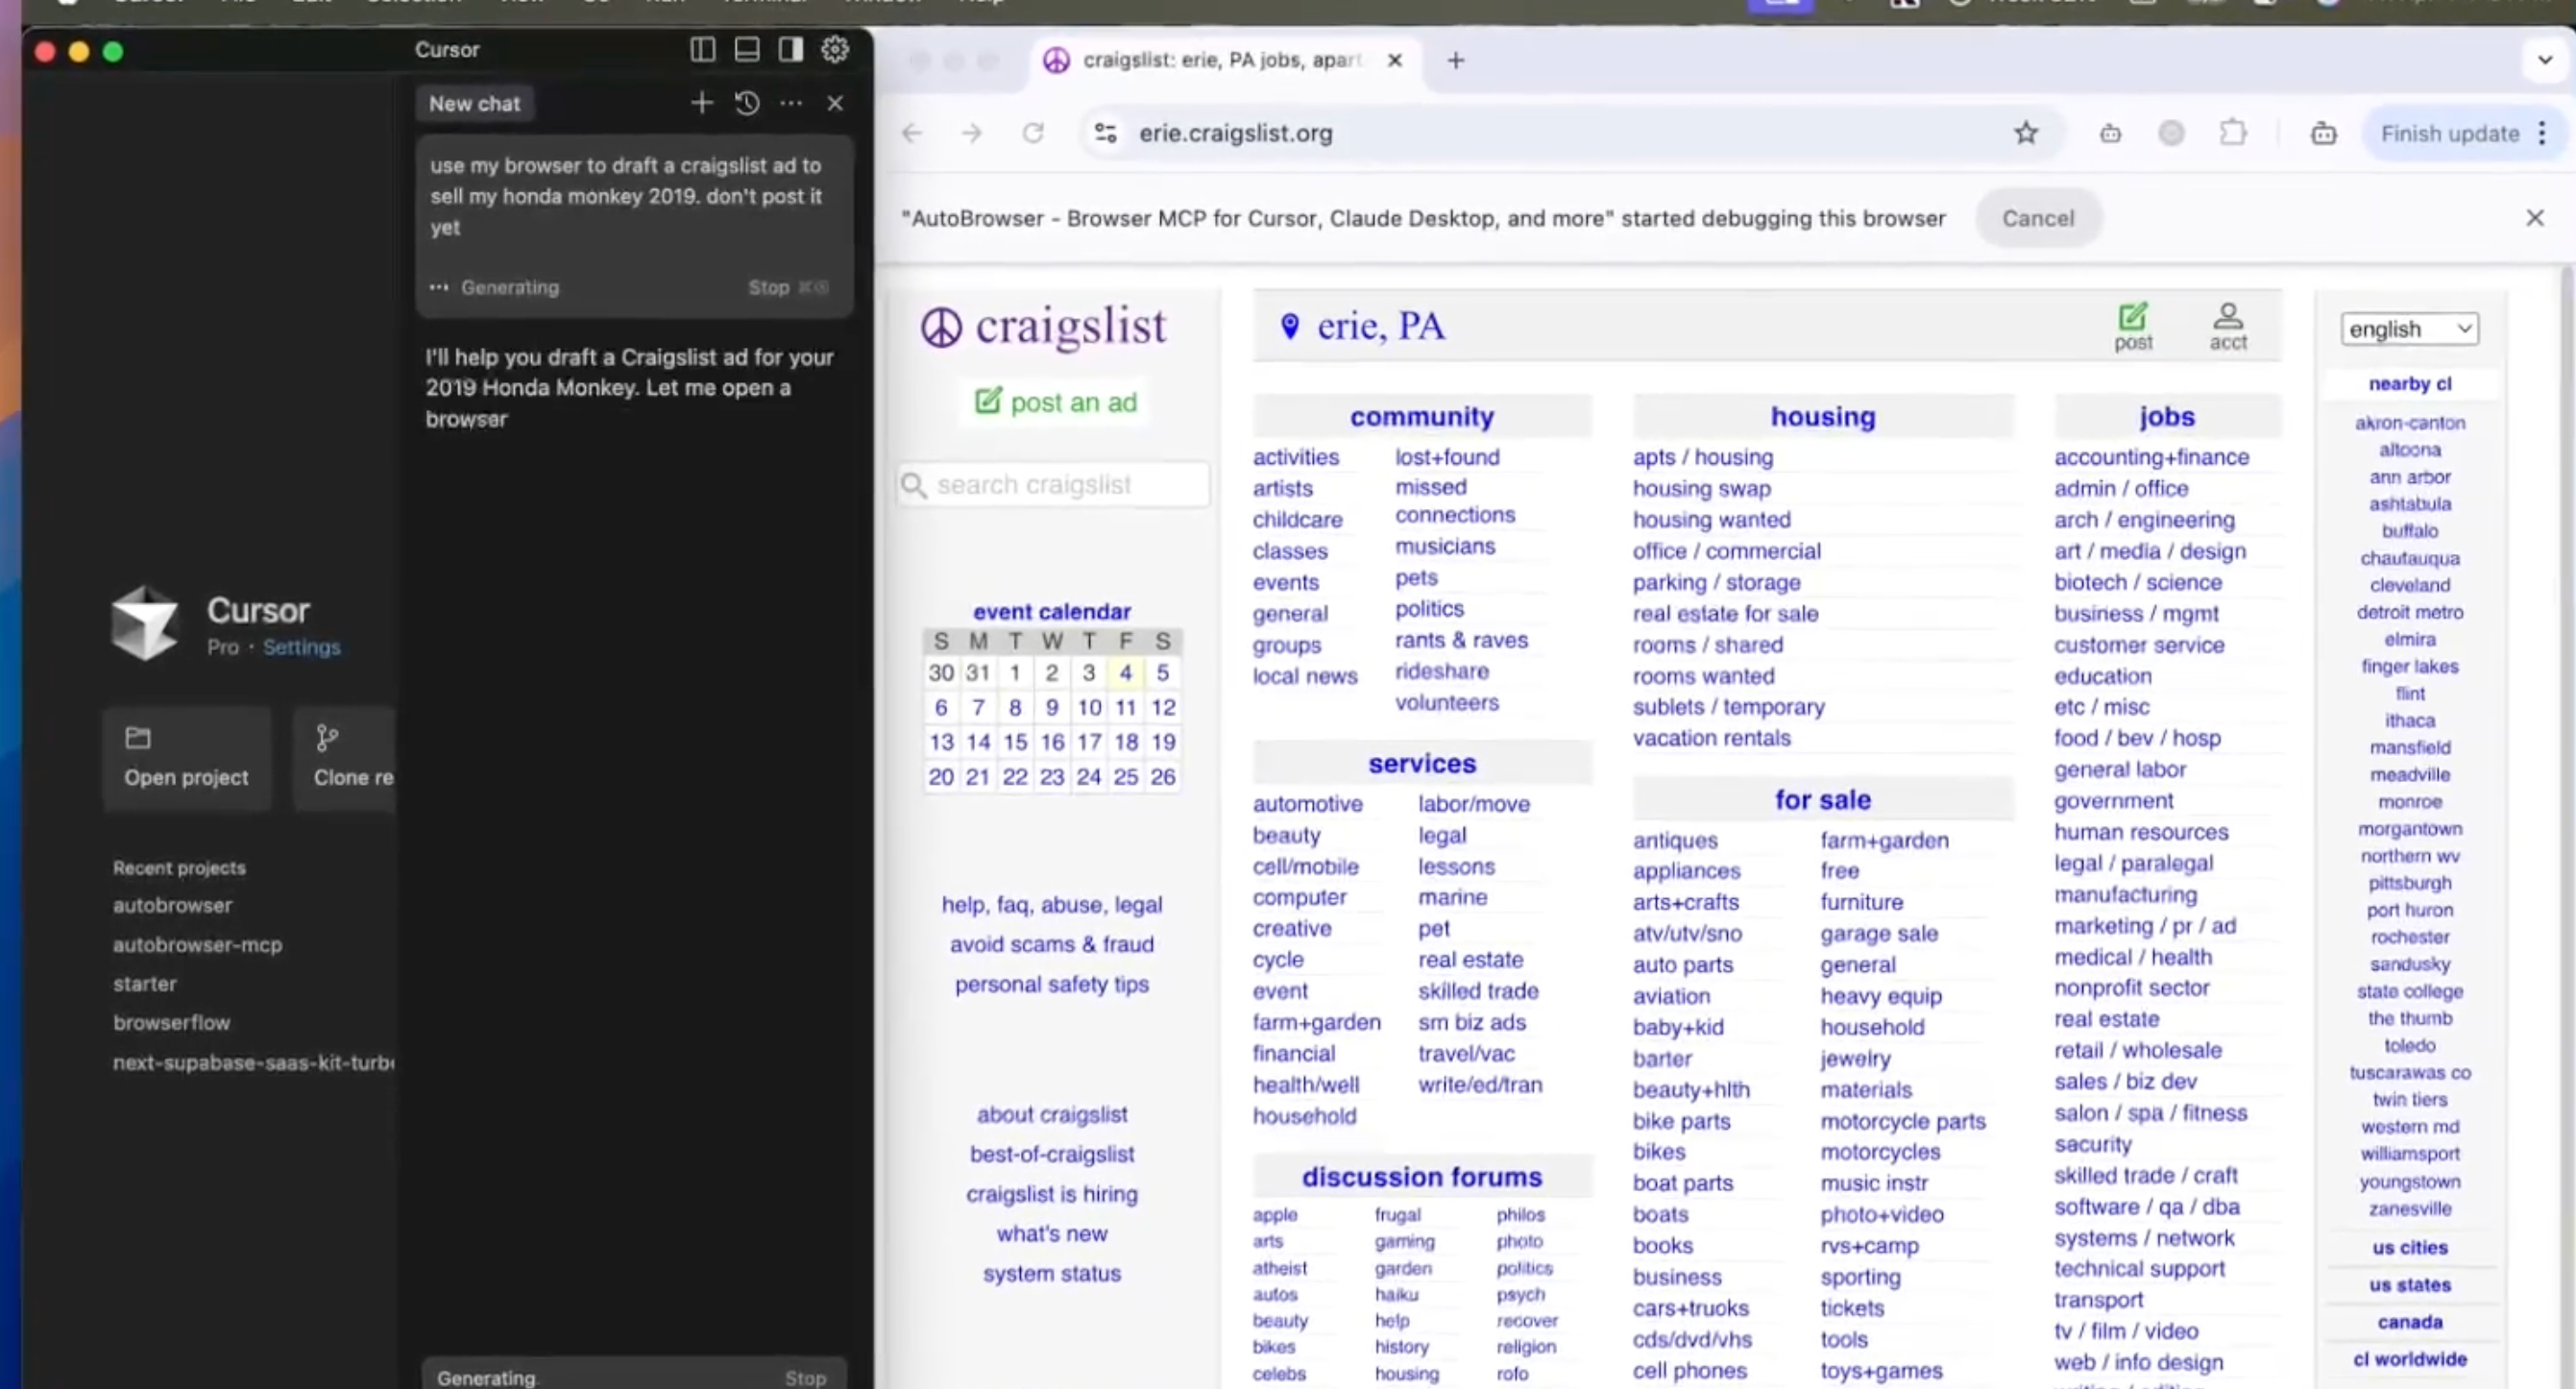Screen dimensions: 2576x1389
Task: Click post an ad link
Action: (x=1056, y=402)
